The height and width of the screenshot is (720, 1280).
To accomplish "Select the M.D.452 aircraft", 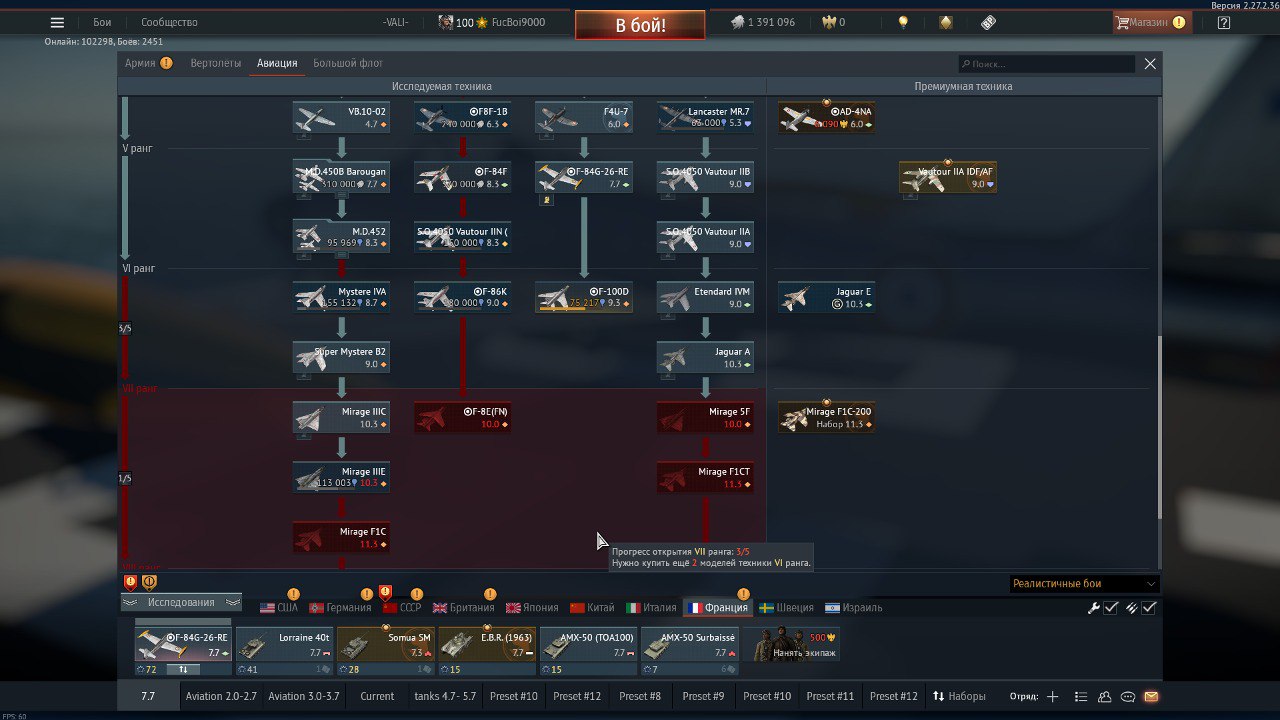I will click(341, 238).
